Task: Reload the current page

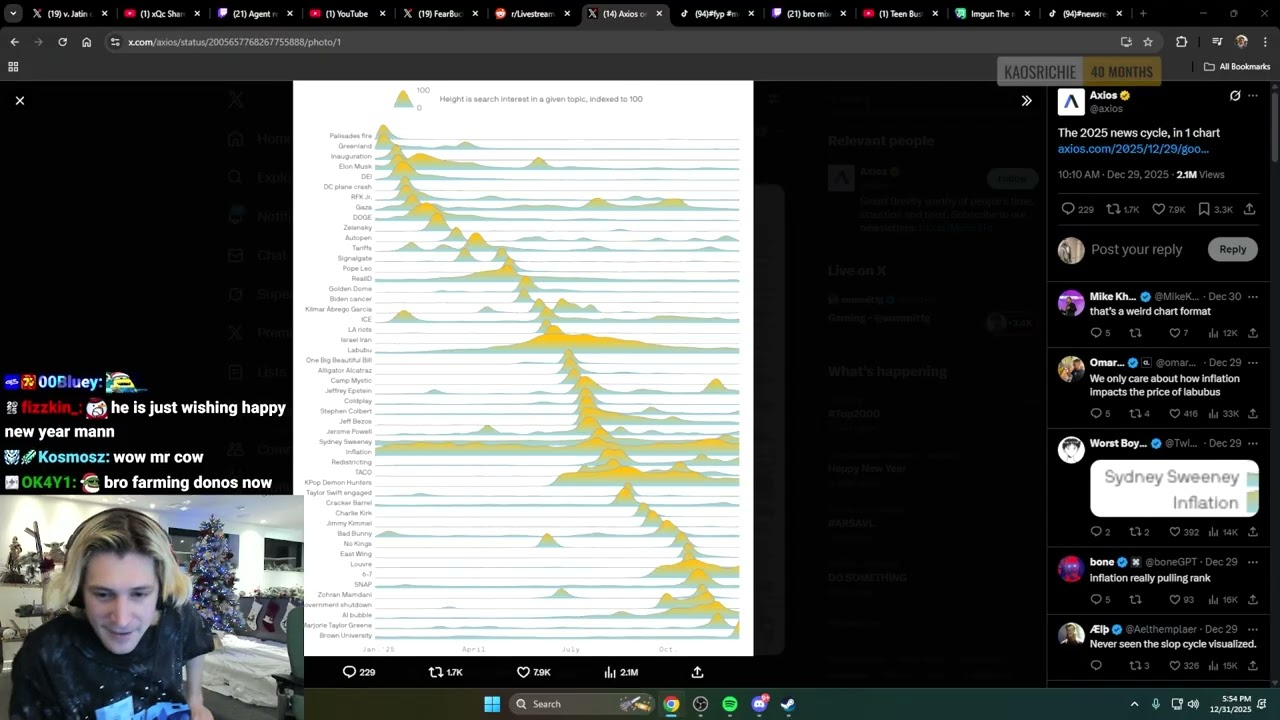Action: (x=62, y=42)
